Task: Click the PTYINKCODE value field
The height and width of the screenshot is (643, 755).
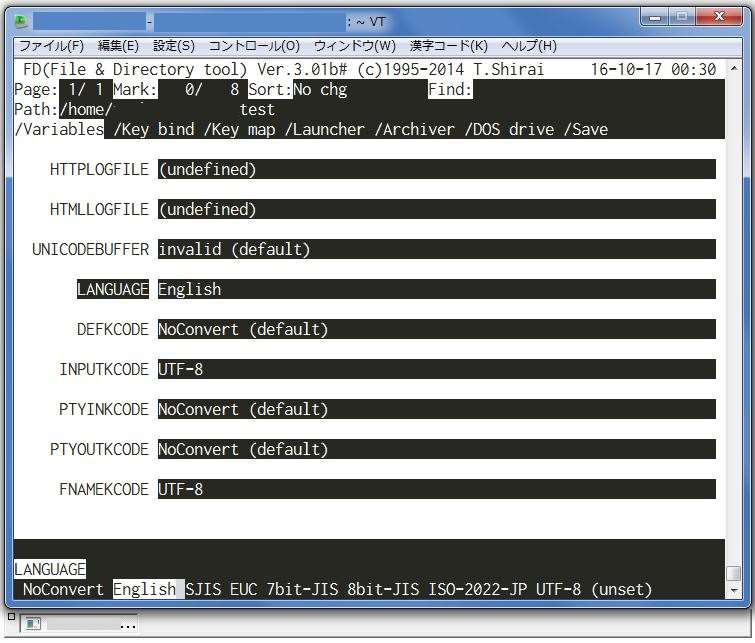Action: [437, 409]
